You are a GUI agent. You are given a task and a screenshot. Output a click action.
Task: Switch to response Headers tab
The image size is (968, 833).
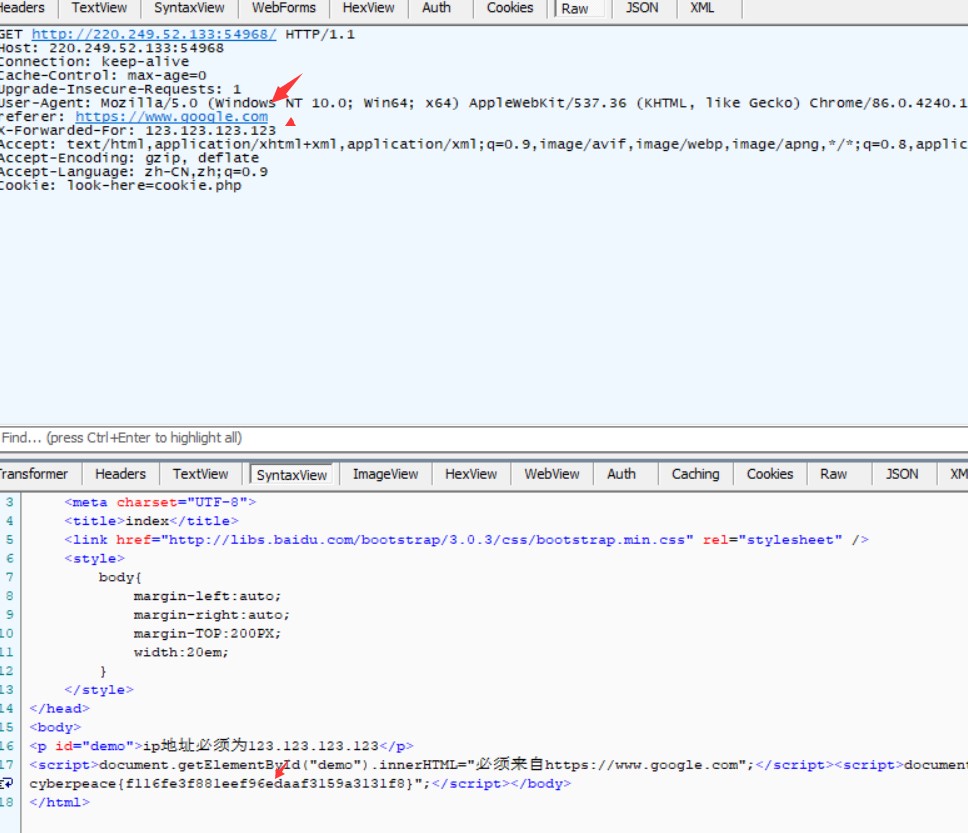tap(120, 474)
